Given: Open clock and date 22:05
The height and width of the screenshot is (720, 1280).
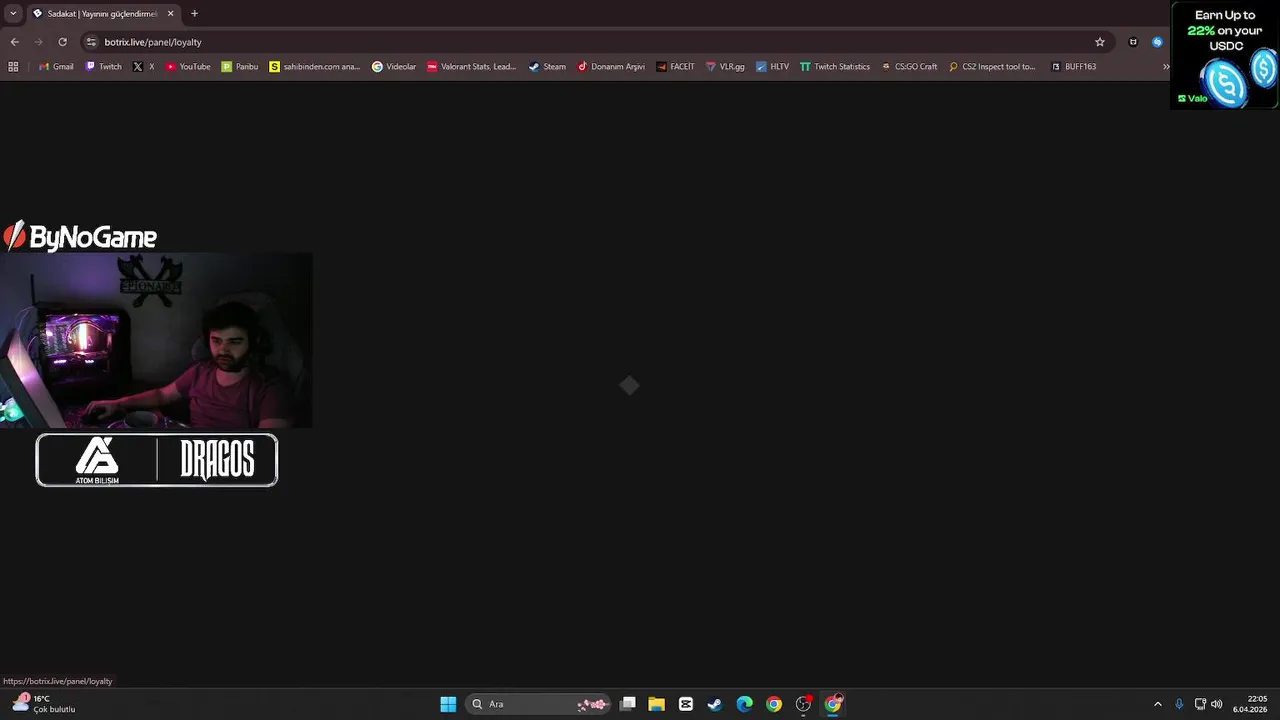Looking at the screenshot, I should (x=1250, y=704).
